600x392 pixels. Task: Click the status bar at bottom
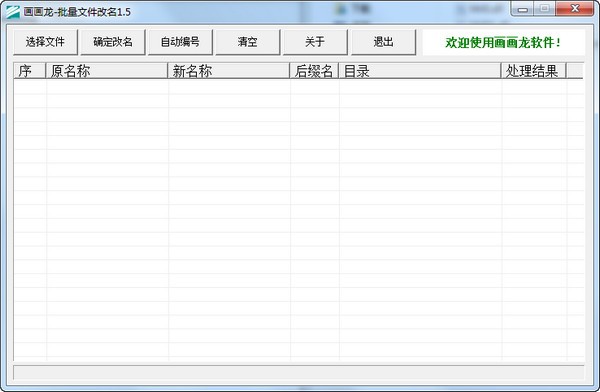(299, 372)
